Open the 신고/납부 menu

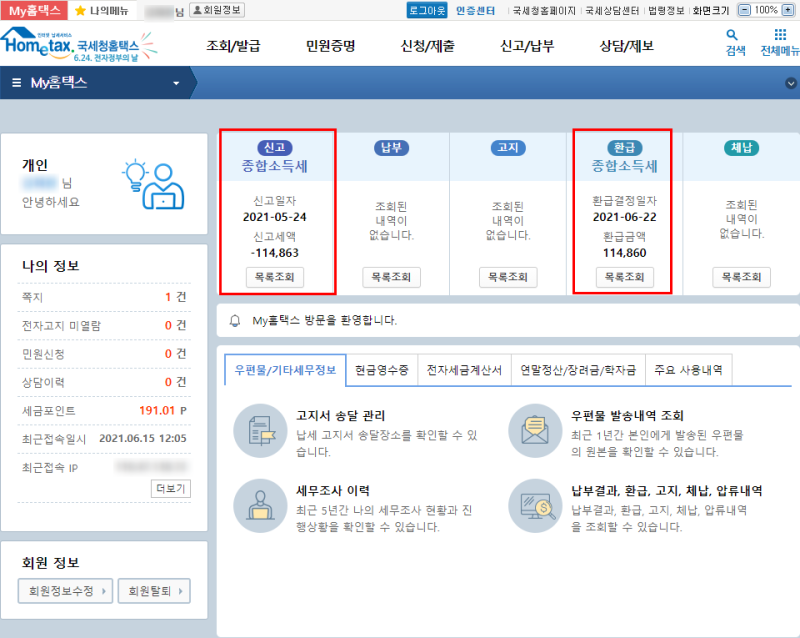pyautogui.click(x=527, y=46)
